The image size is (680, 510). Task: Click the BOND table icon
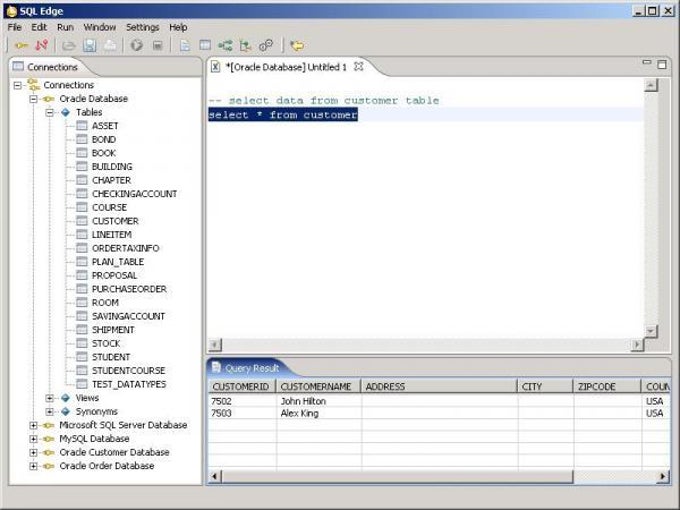click(x=82, y=139)
